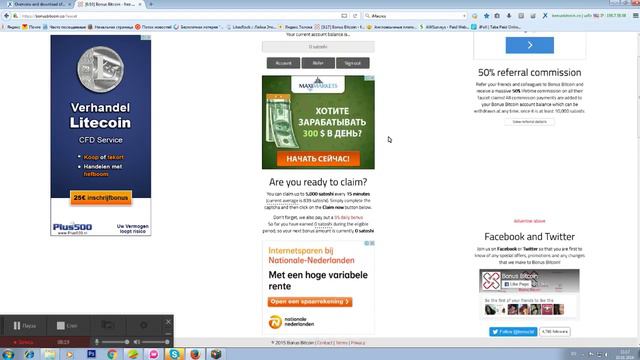The width and height of the screenshot is (640, 360).
Task: Open Photoshop from the taskbar
Action: (91, 354)
